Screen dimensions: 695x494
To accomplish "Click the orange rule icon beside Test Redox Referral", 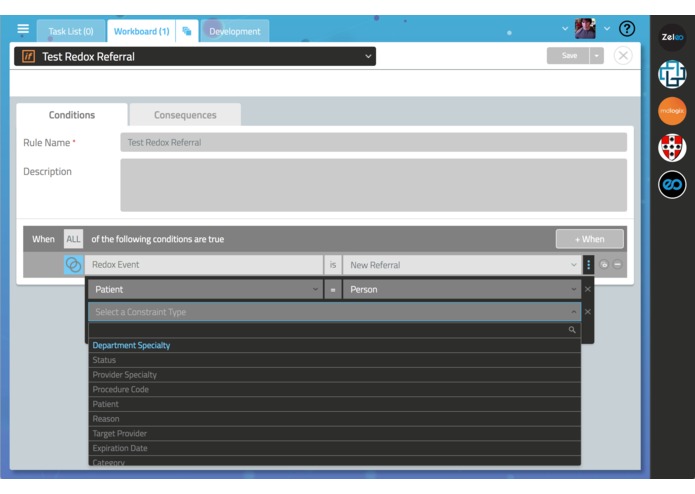I will click(x=28, y=56).
